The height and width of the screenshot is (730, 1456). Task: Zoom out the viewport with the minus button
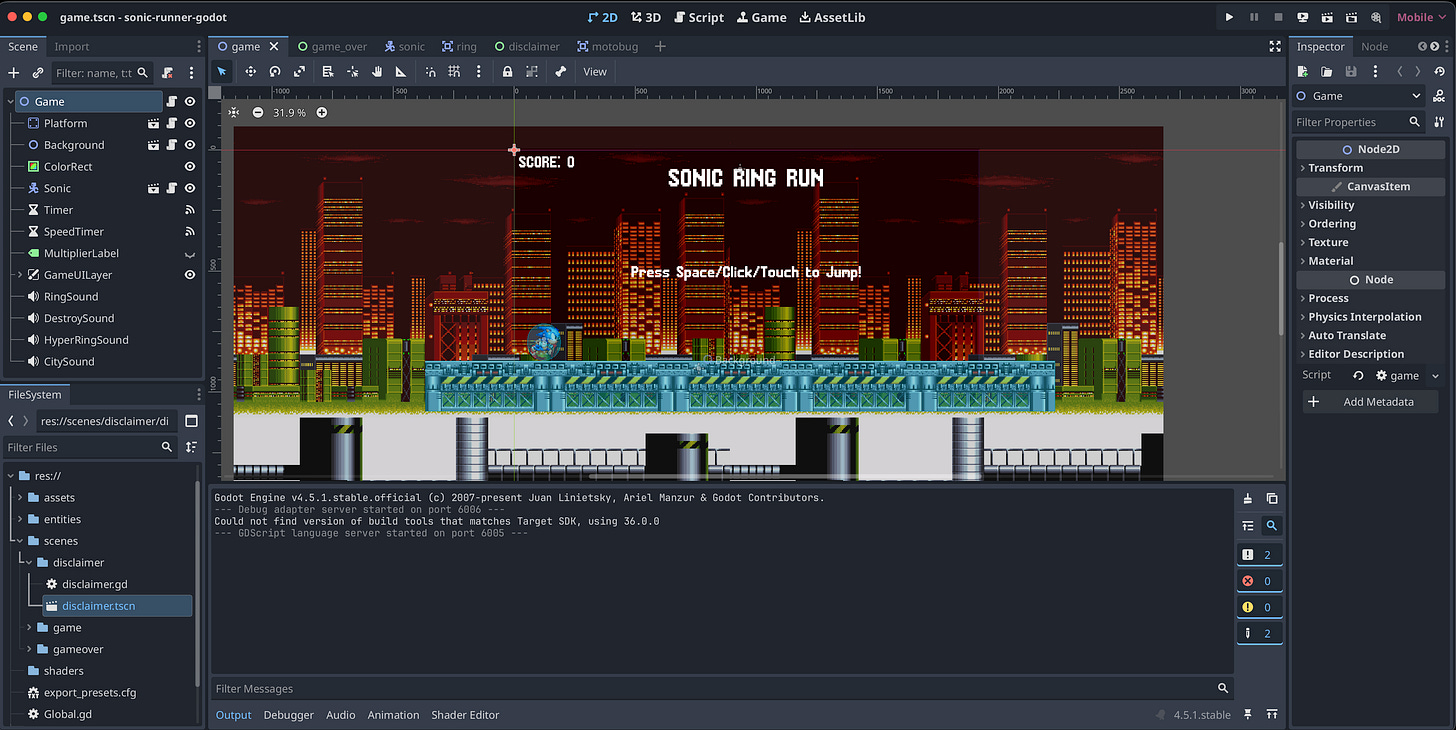(258, 112)
